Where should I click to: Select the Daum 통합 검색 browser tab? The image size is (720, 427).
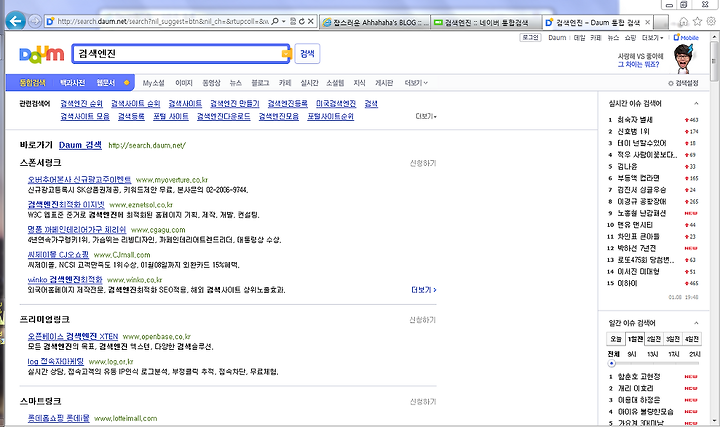pyautogui.click(x=597, y=22)
